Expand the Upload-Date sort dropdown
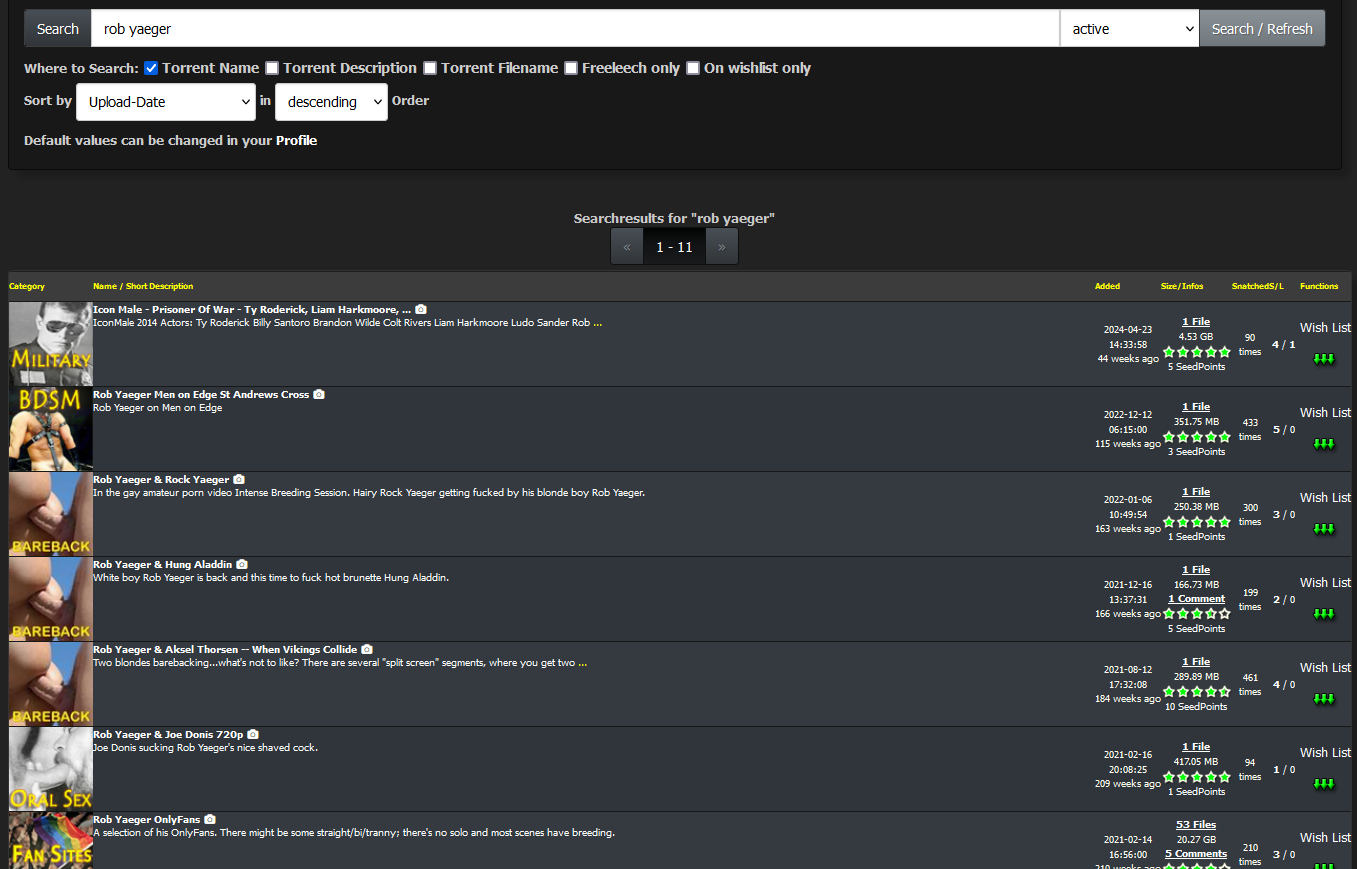Viewport: 1357px width, 869px height. tap(166, 102)
